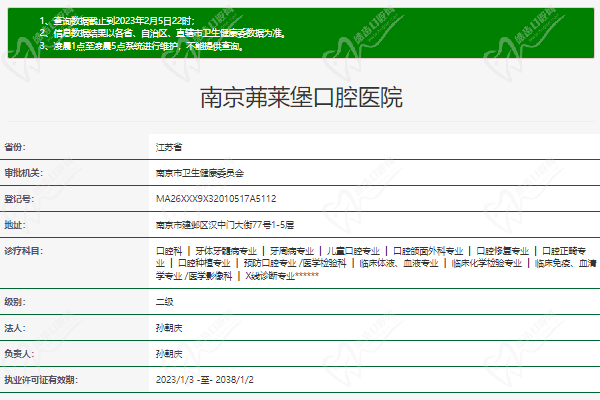Select the third notice line about 凌晨1点至凌晨5点系统维护

[142, 46]
